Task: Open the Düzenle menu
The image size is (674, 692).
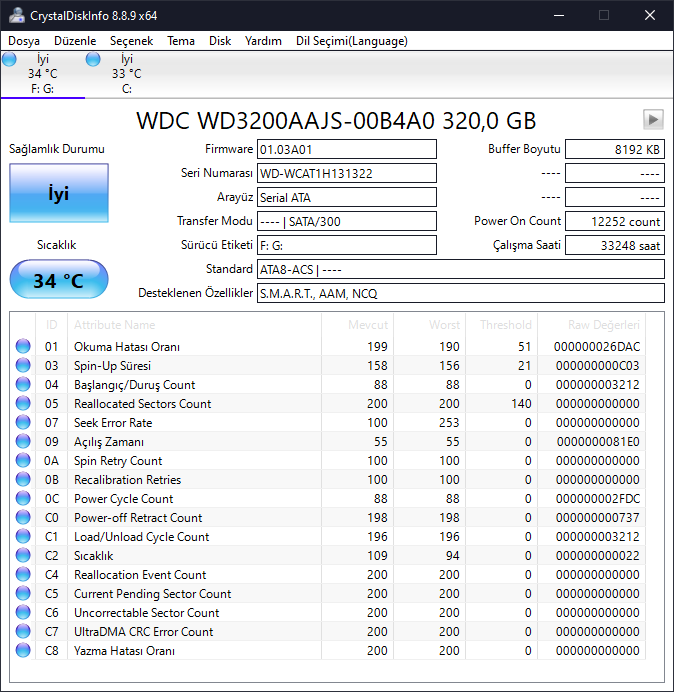Action: click(75, 41)
